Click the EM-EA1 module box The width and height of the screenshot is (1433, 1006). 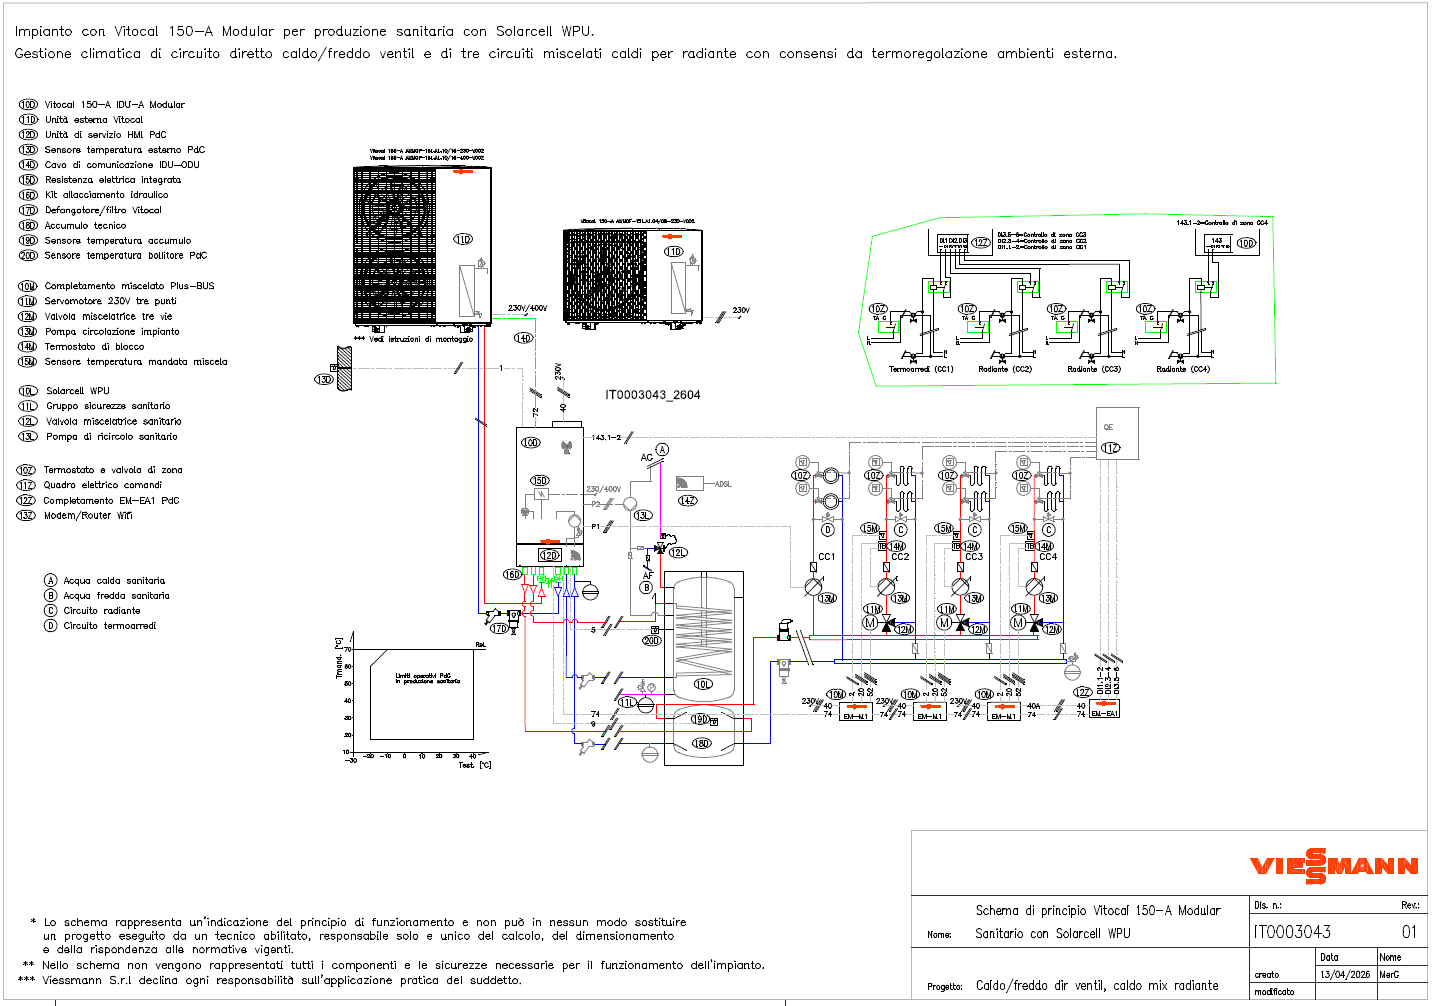pyautogui.click(x=1104, y=709)
